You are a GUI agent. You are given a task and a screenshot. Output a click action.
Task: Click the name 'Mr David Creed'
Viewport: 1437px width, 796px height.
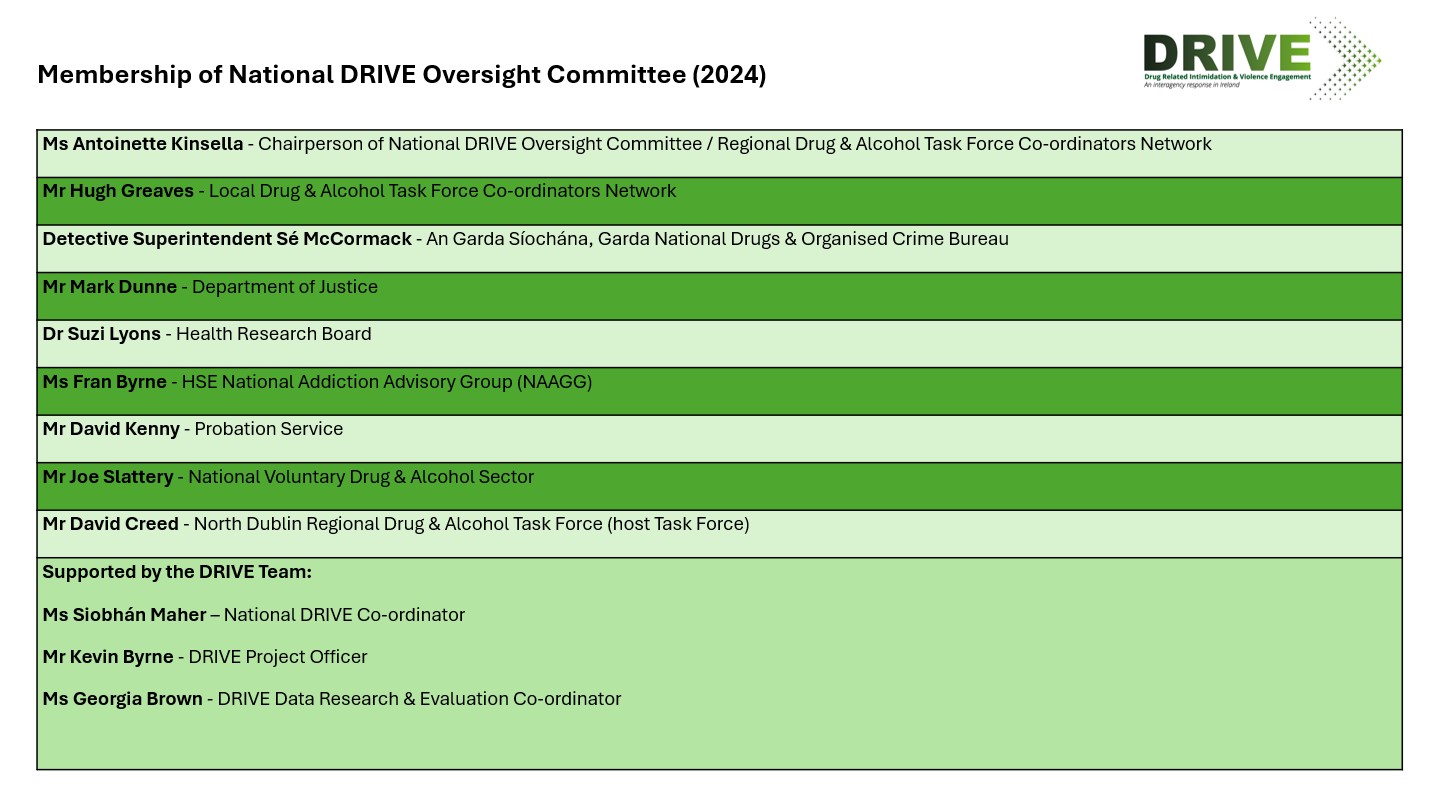coord(111,524)
